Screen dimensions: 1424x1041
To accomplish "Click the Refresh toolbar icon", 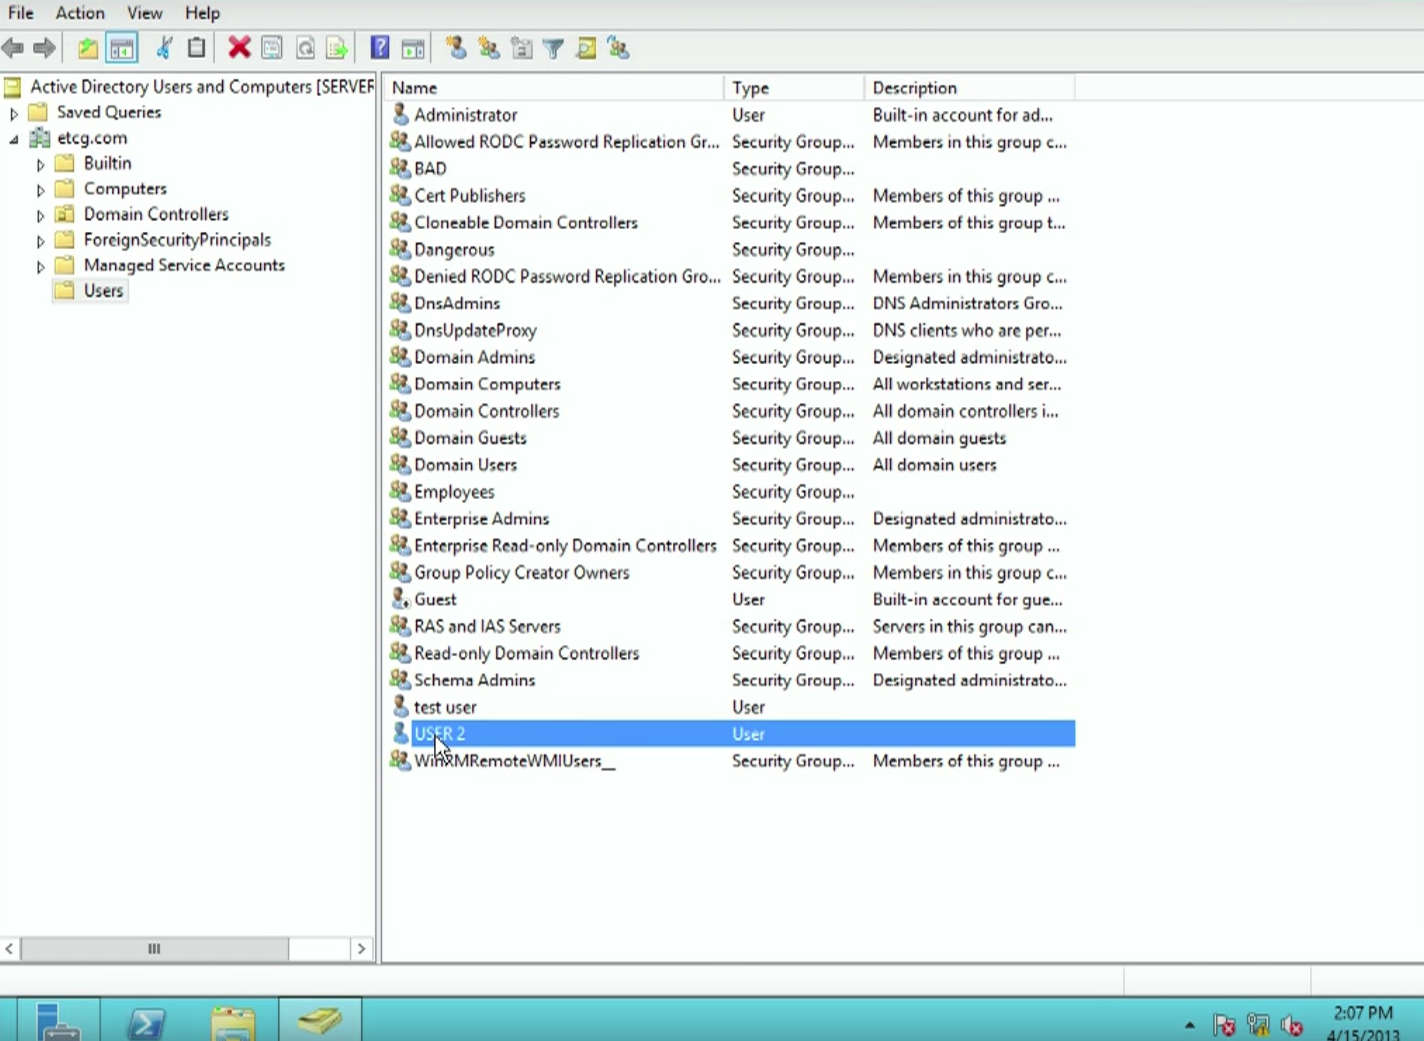I will 305,48.
